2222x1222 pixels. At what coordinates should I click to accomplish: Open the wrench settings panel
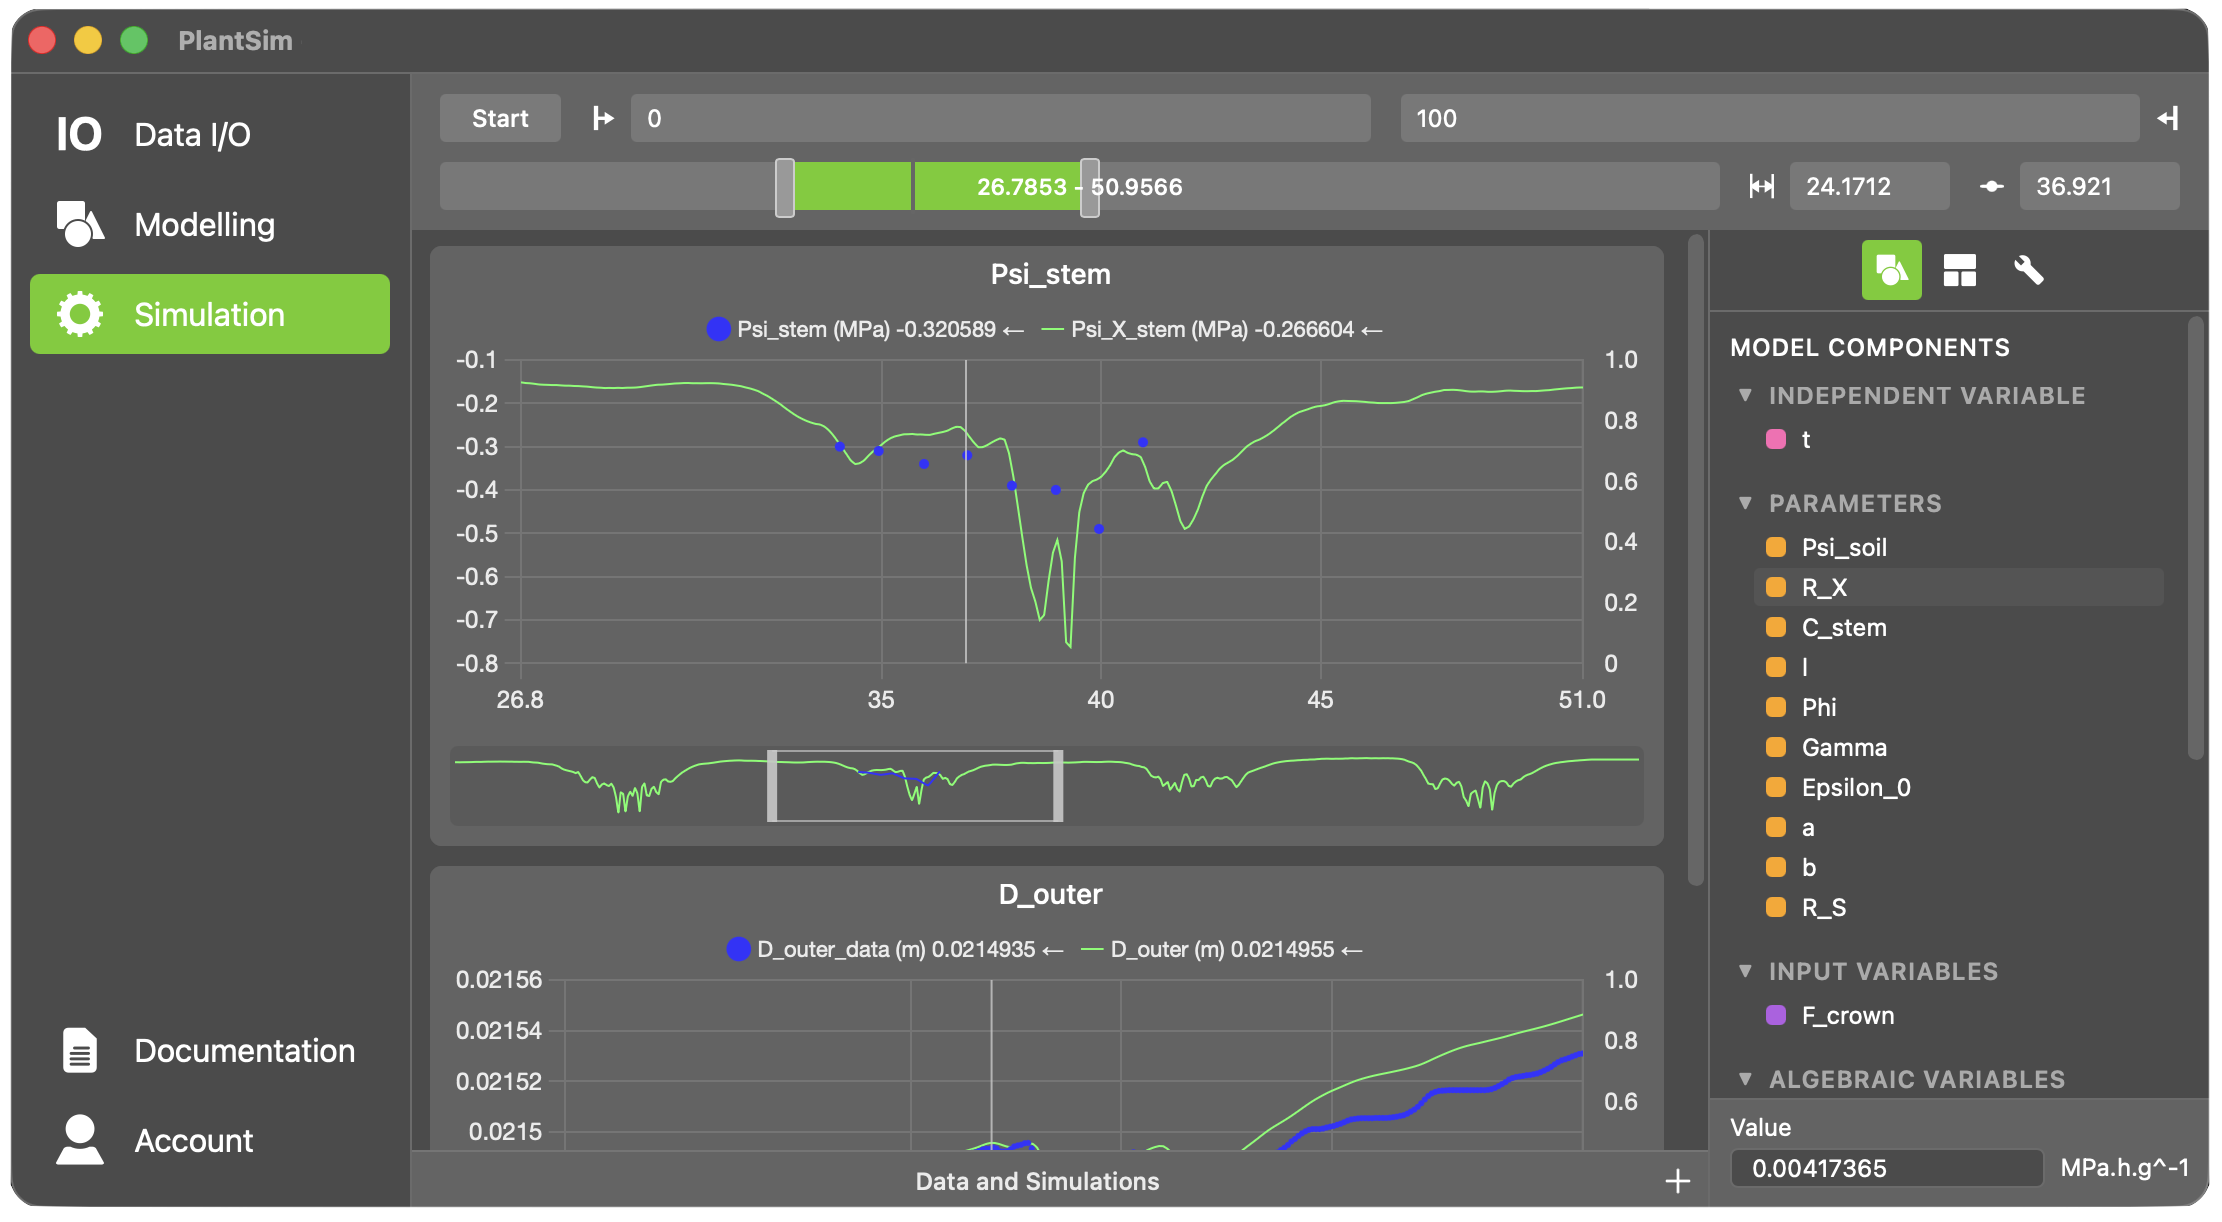2028,270
